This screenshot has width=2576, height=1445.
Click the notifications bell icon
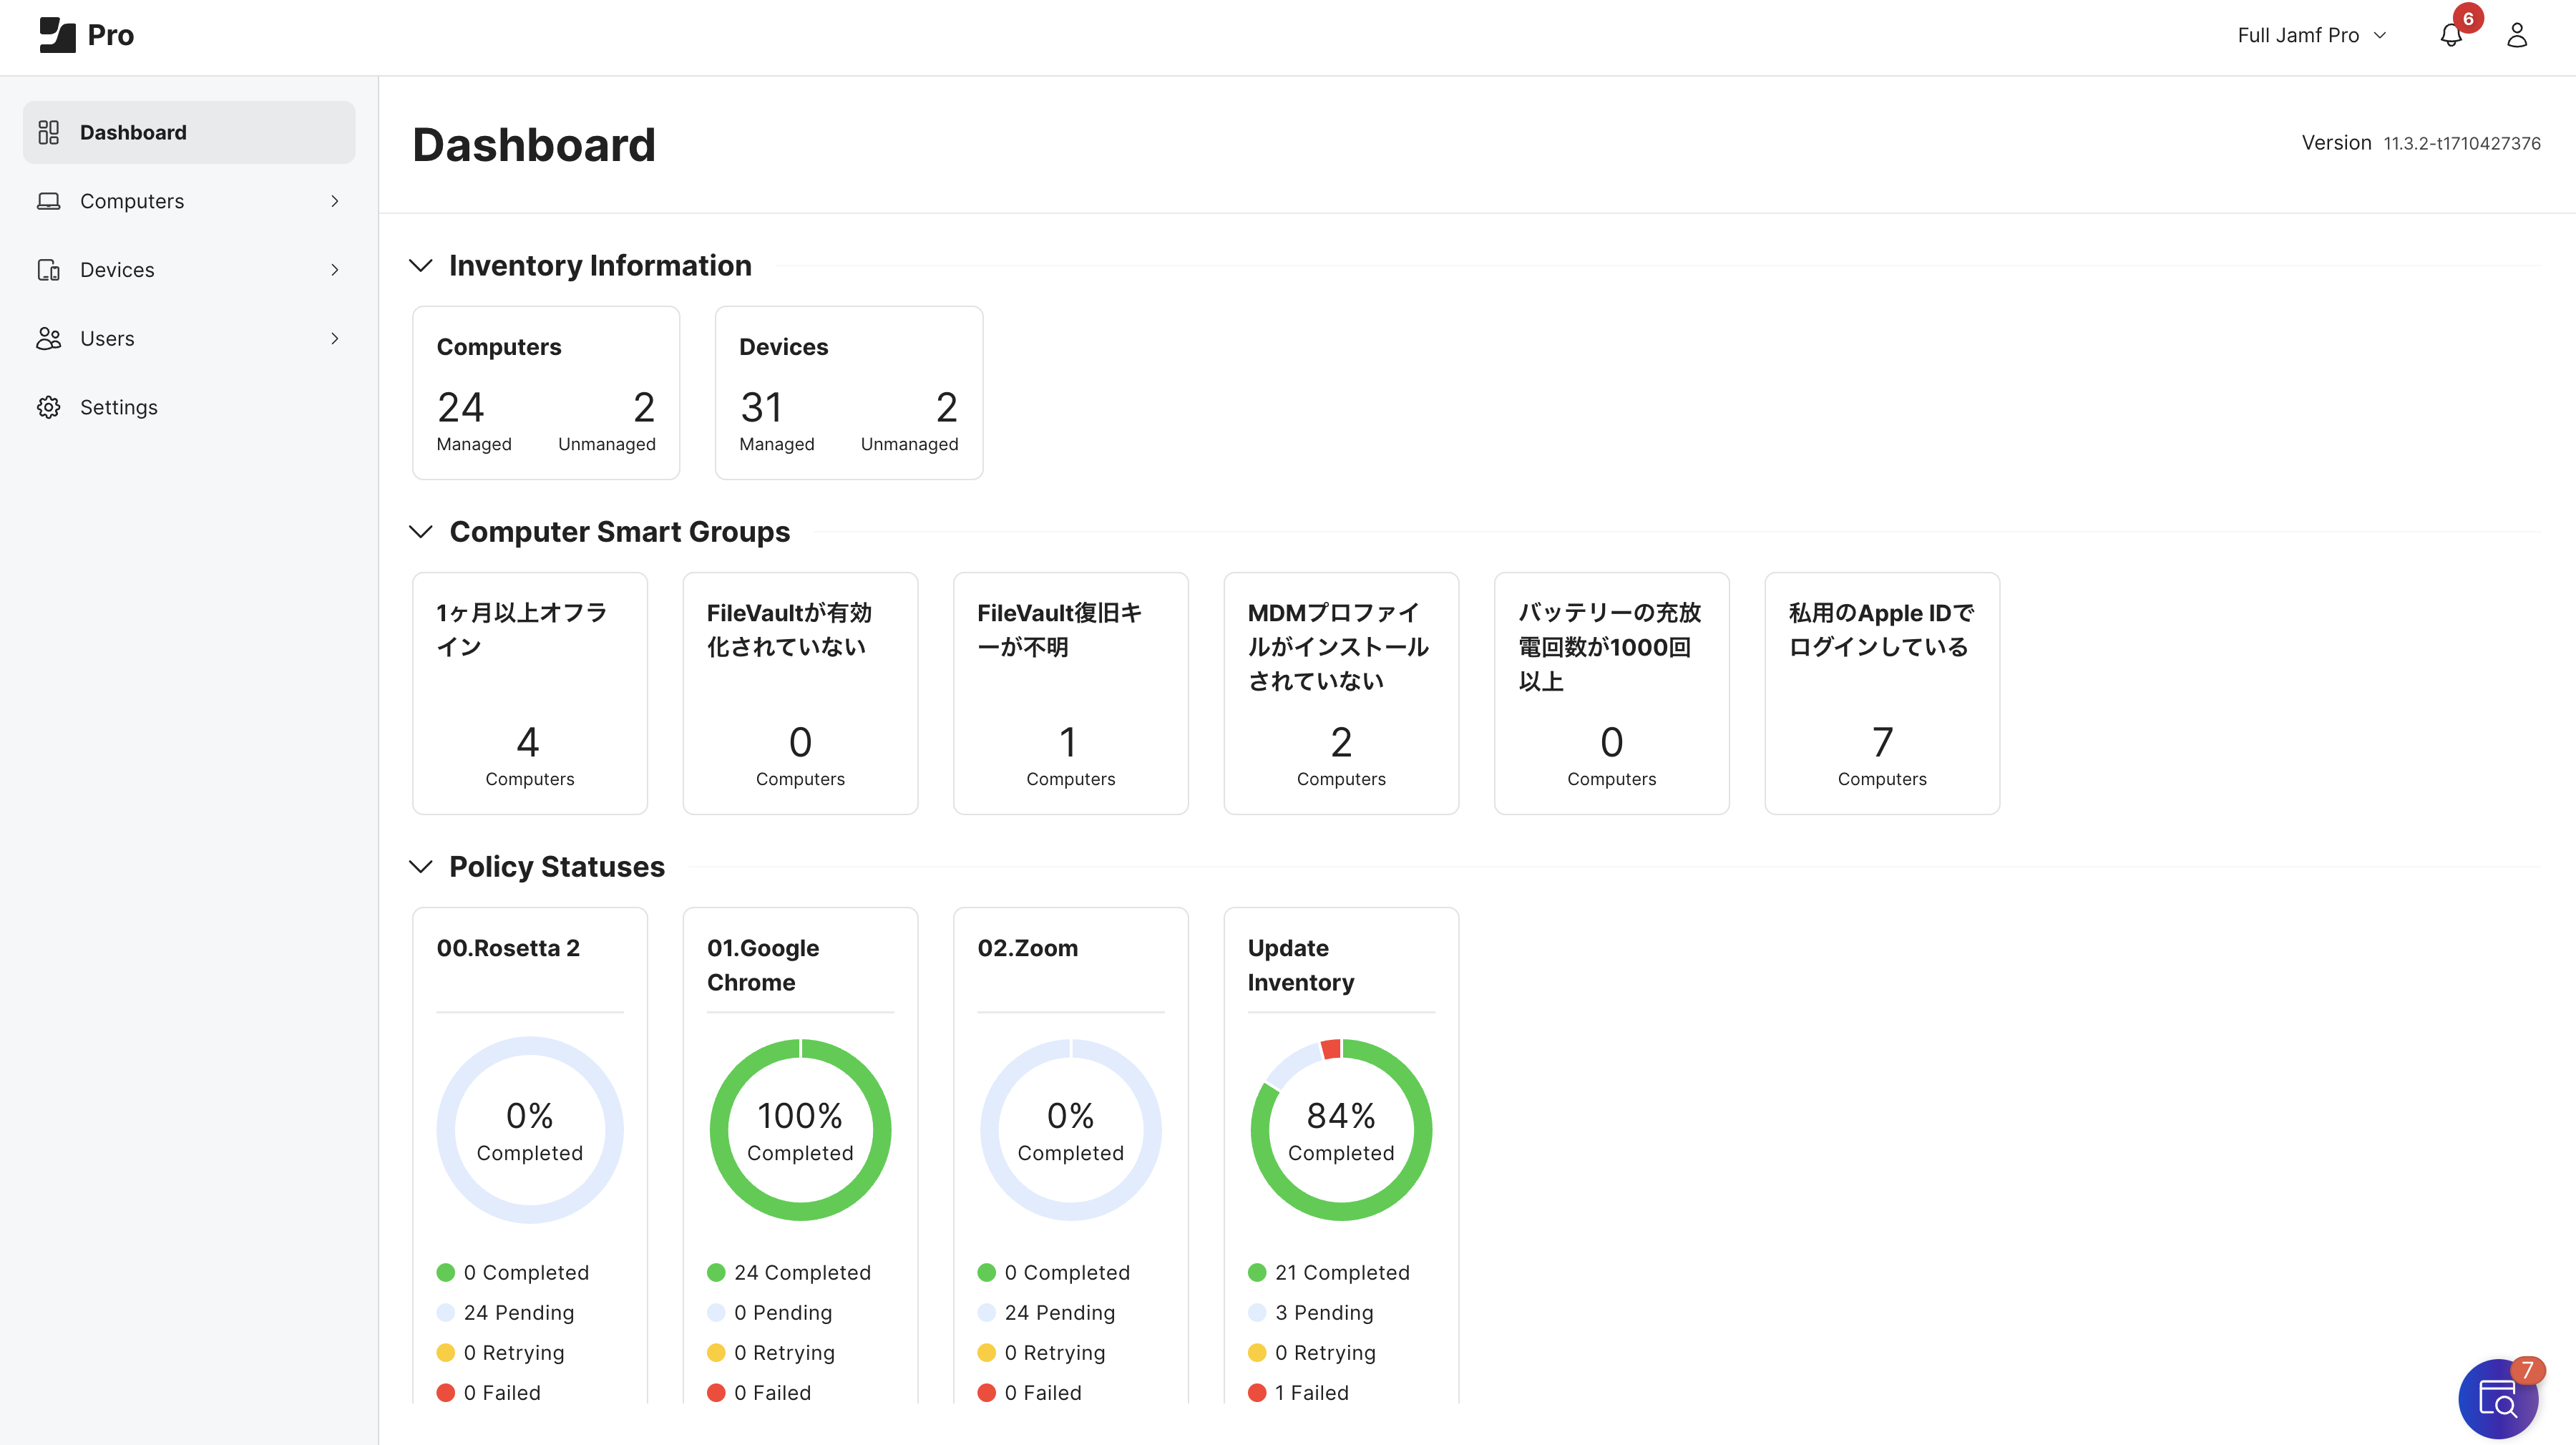pos(2450,36)
